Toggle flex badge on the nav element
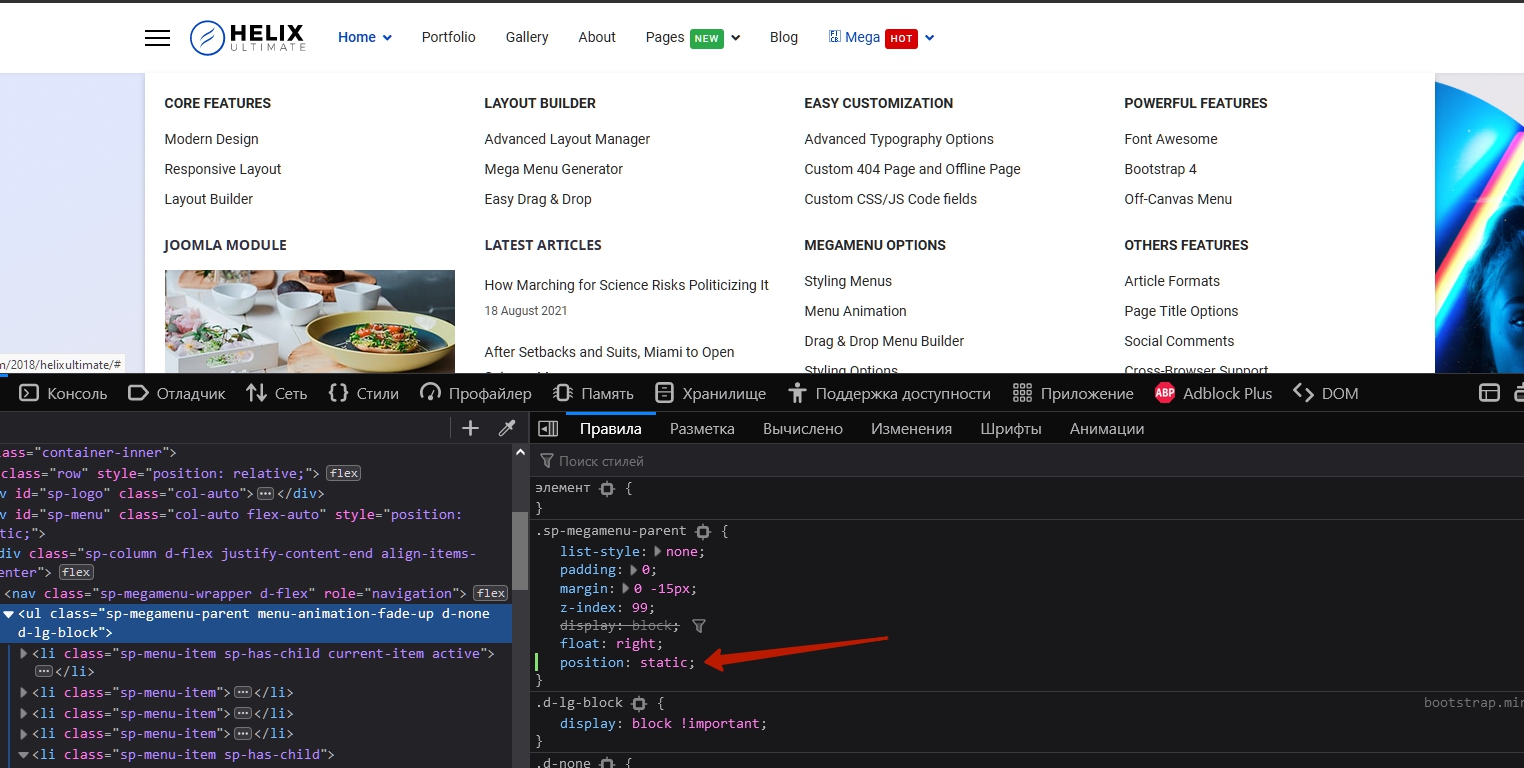 point(490,593)
